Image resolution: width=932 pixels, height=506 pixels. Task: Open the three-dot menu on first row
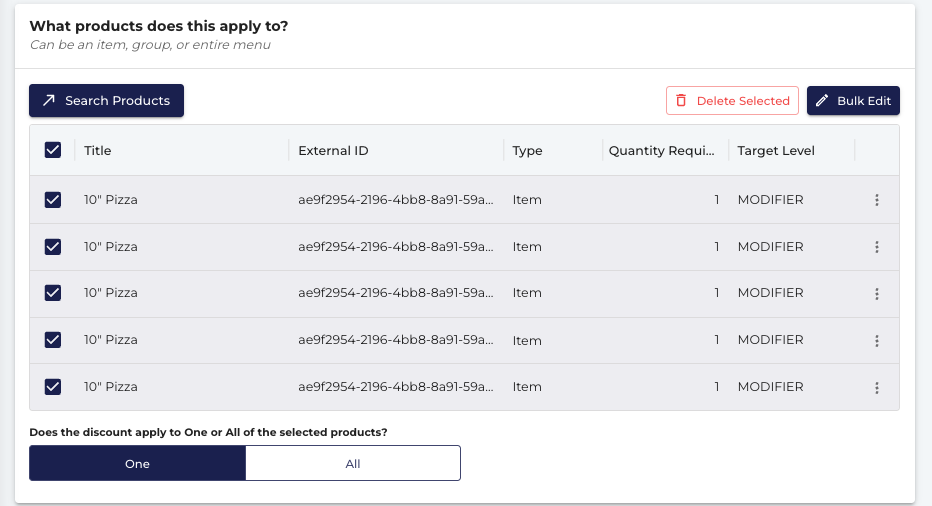pyautogui.click(x=877, y=200)
